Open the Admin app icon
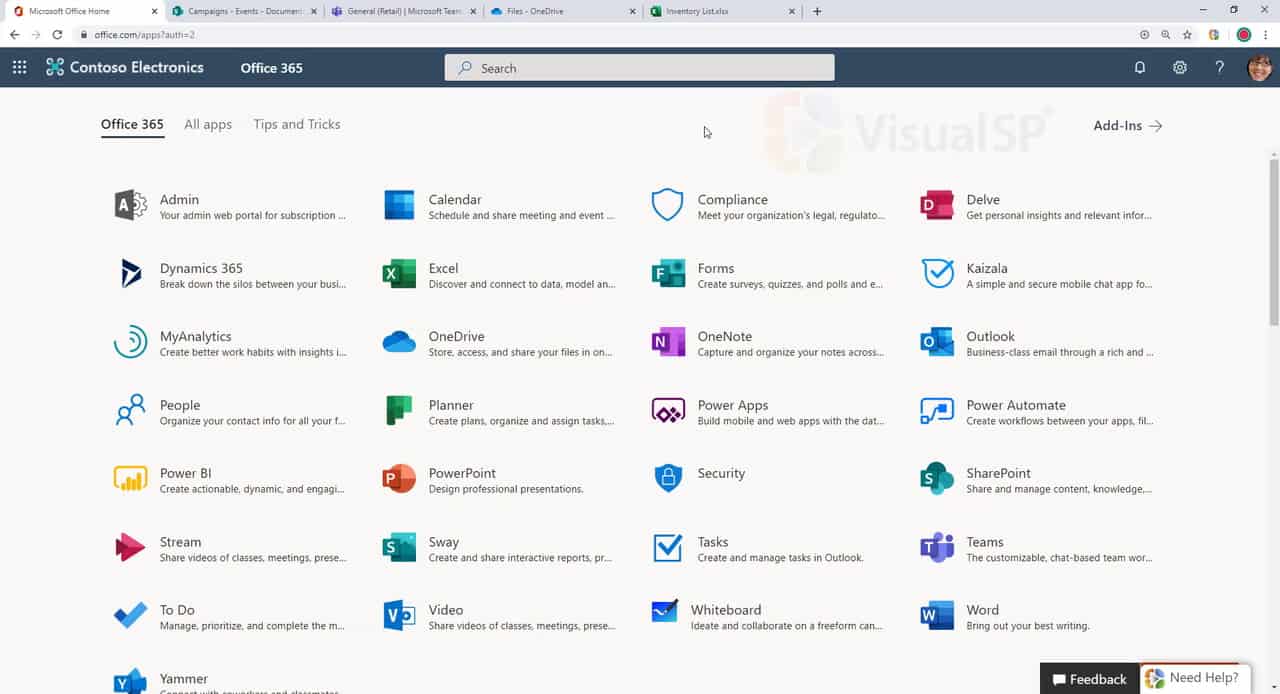 click(131, 205)
